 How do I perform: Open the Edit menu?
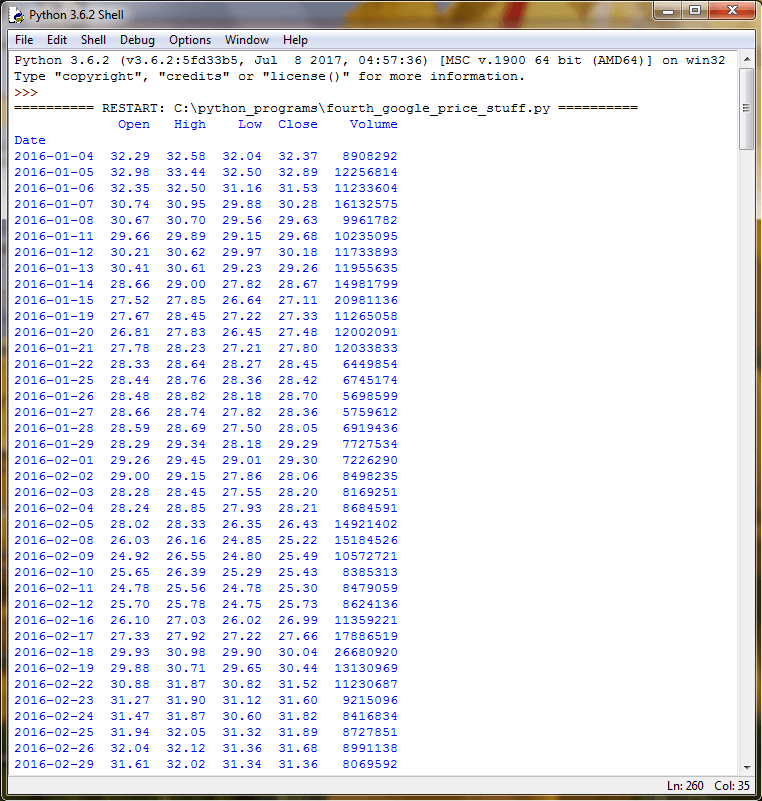(57, 40)
